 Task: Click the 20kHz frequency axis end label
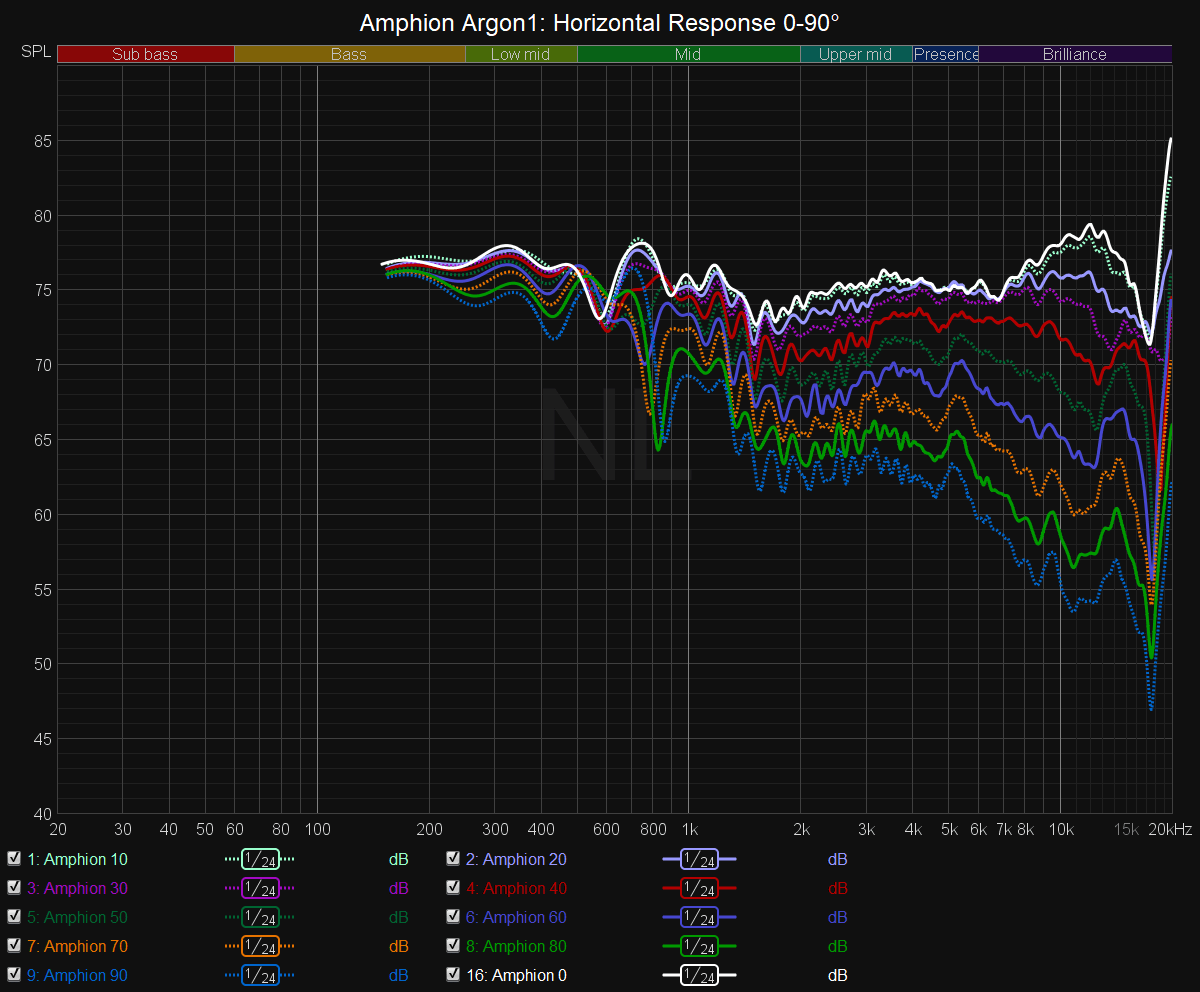[1169, 830]
